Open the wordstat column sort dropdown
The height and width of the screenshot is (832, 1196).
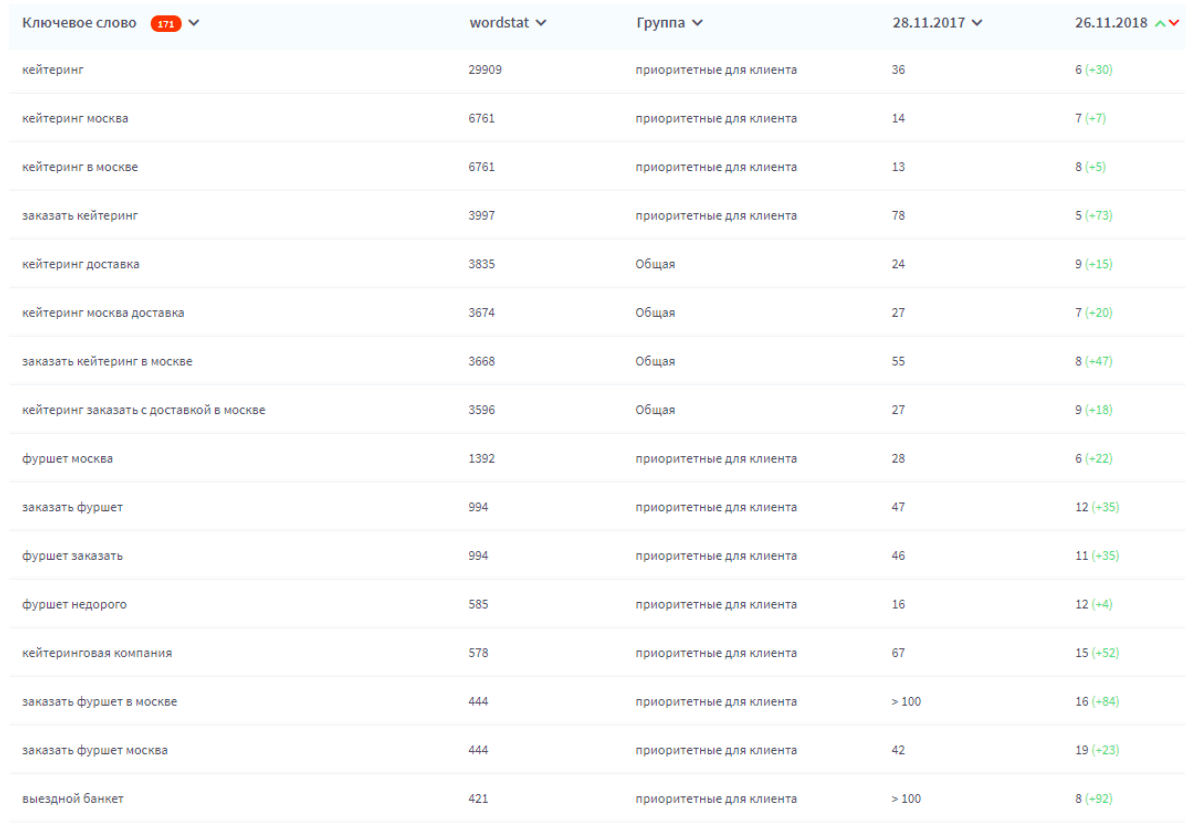click(x=541, y=24)
